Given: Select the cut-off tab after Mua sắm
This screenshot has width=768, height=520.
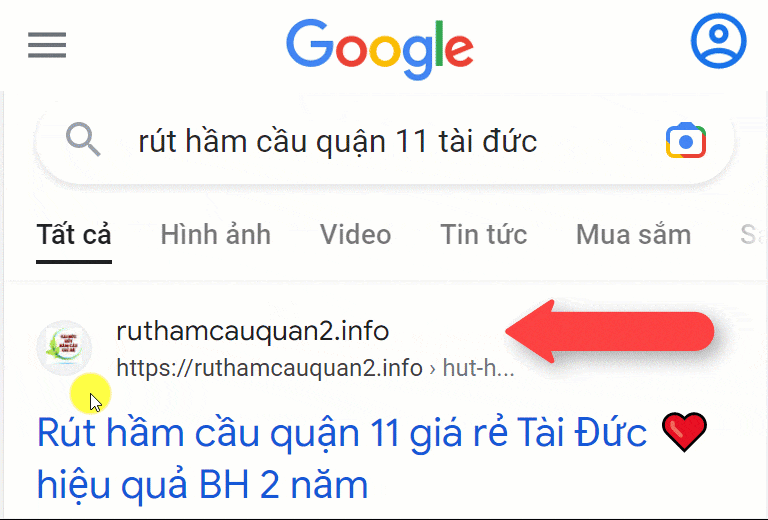Looking at the screenshot, I should pos(753,235).
